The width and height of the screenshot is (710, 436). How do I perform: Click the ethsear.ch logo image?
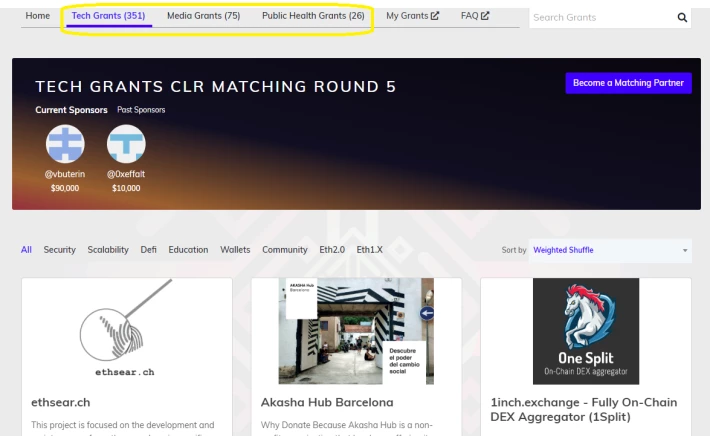(126, 330)
